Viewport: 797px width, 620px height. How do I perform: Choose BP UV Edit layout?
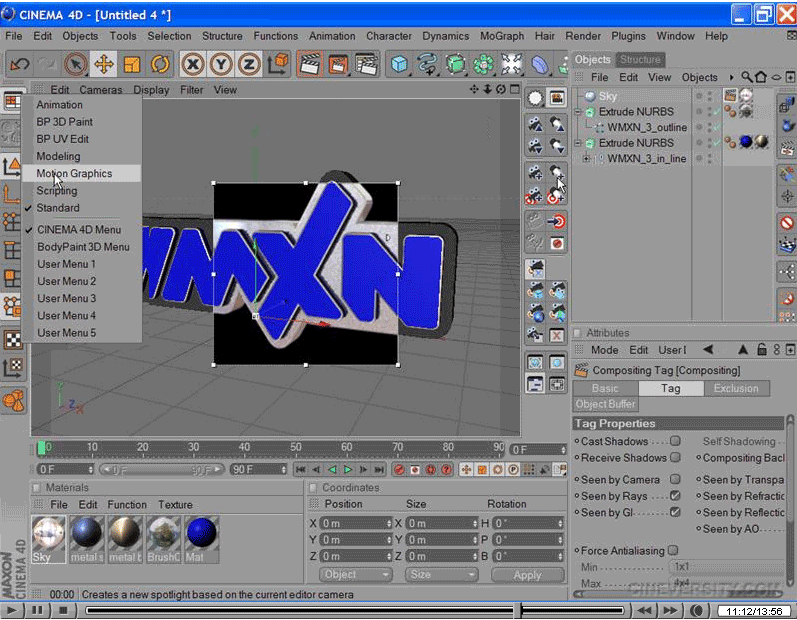[x=63, y=139]
